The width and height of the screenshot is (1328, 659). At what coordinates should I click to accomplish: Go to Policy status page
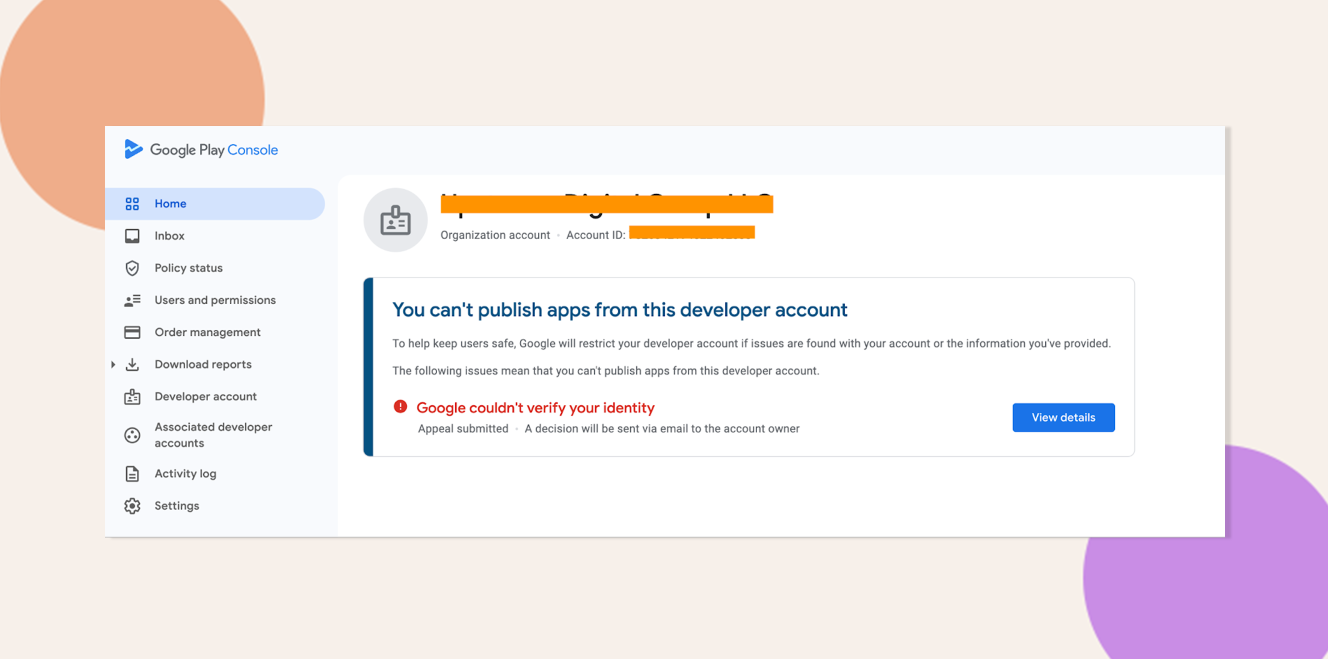[x=215, y=268]
